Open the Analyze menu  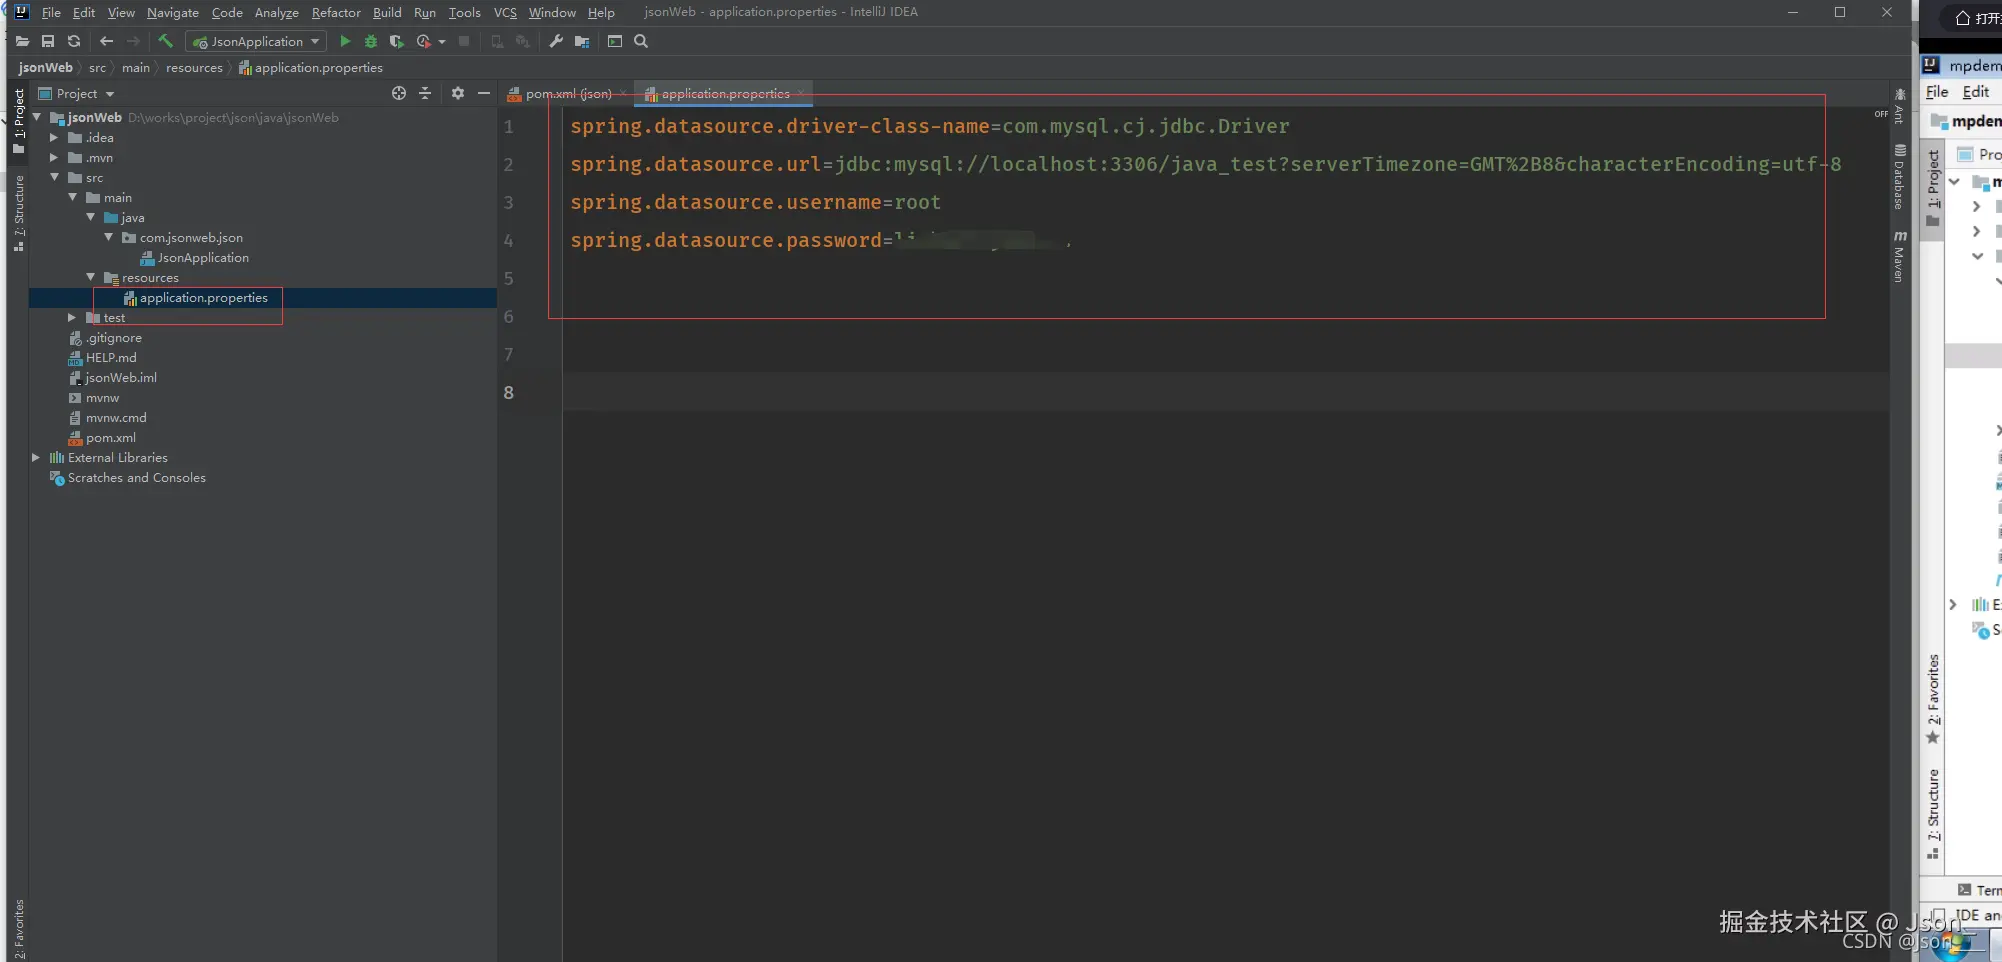coord(277,12)
